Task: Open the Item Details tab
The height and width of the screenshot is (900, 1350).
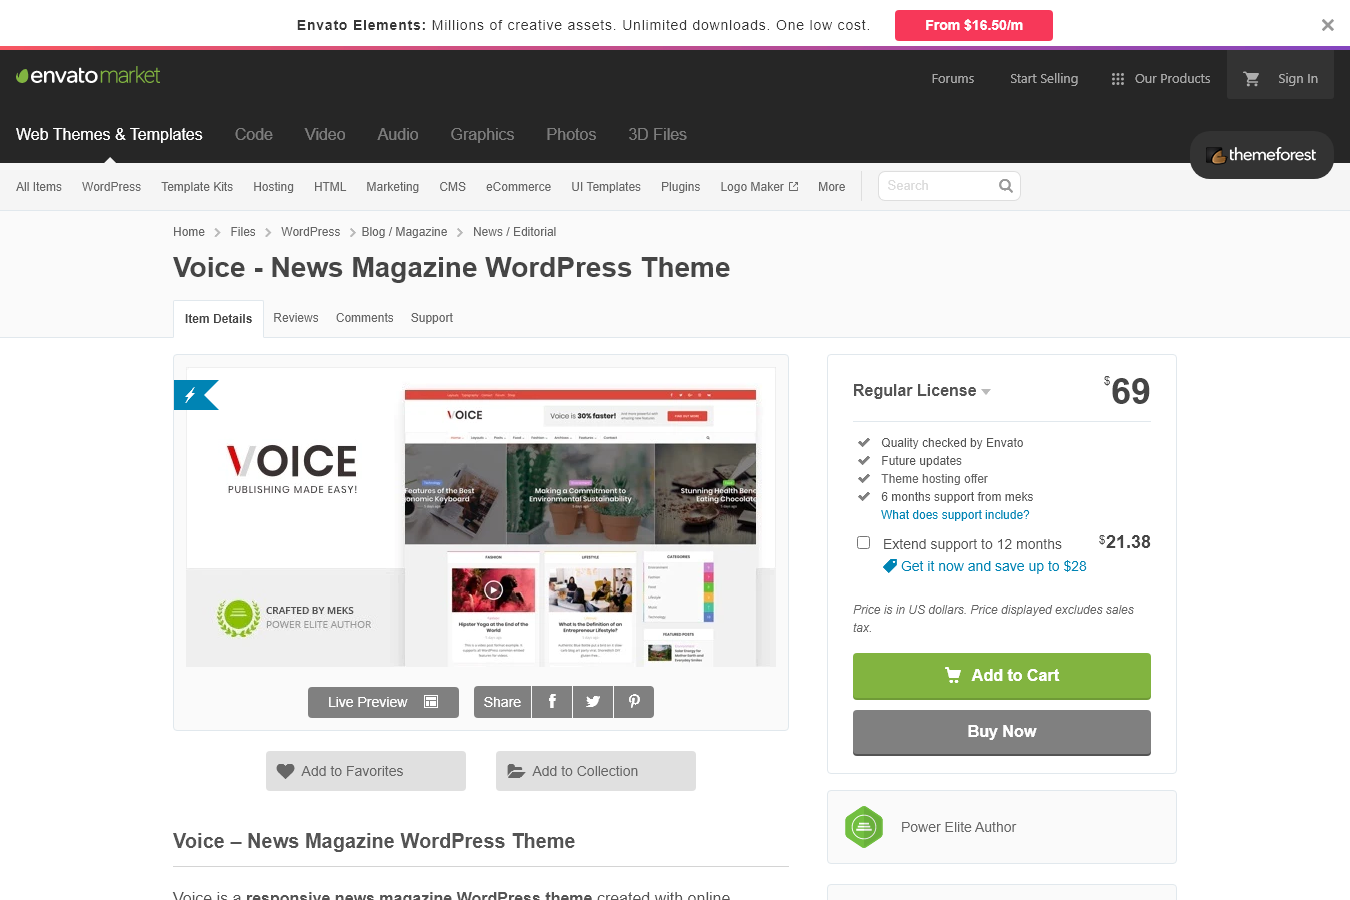Action: (x=218, y=319)
